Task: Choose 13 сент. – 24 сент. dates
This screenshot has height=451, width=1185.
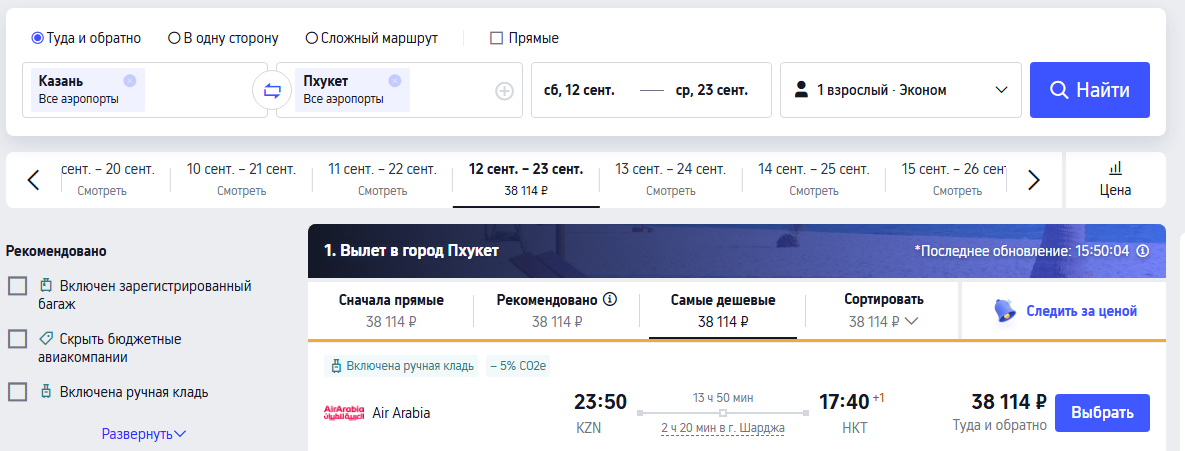Action: [x=670, y=179]
